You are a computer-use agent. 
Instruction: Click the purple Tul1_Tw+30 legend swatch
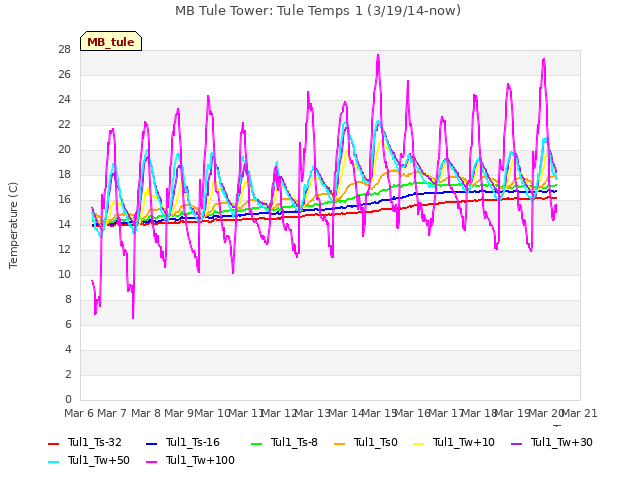516,444
